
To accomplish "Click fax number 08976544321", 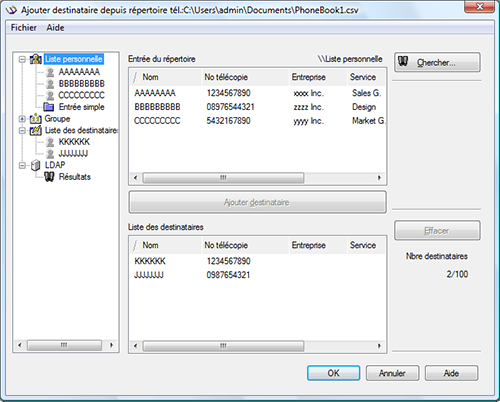I will pyautogui.click(x=230, y=107).
